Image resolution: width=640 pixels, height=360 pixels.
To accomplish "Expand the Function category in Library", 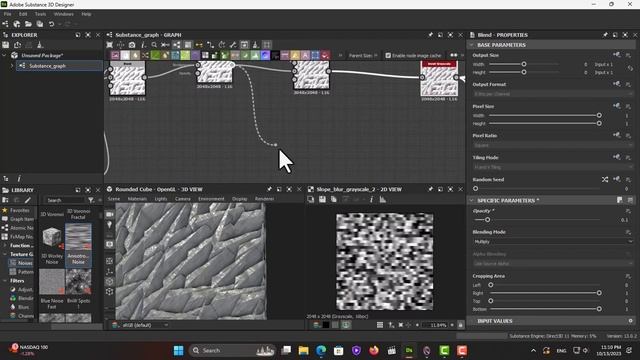I will [5, 245].
